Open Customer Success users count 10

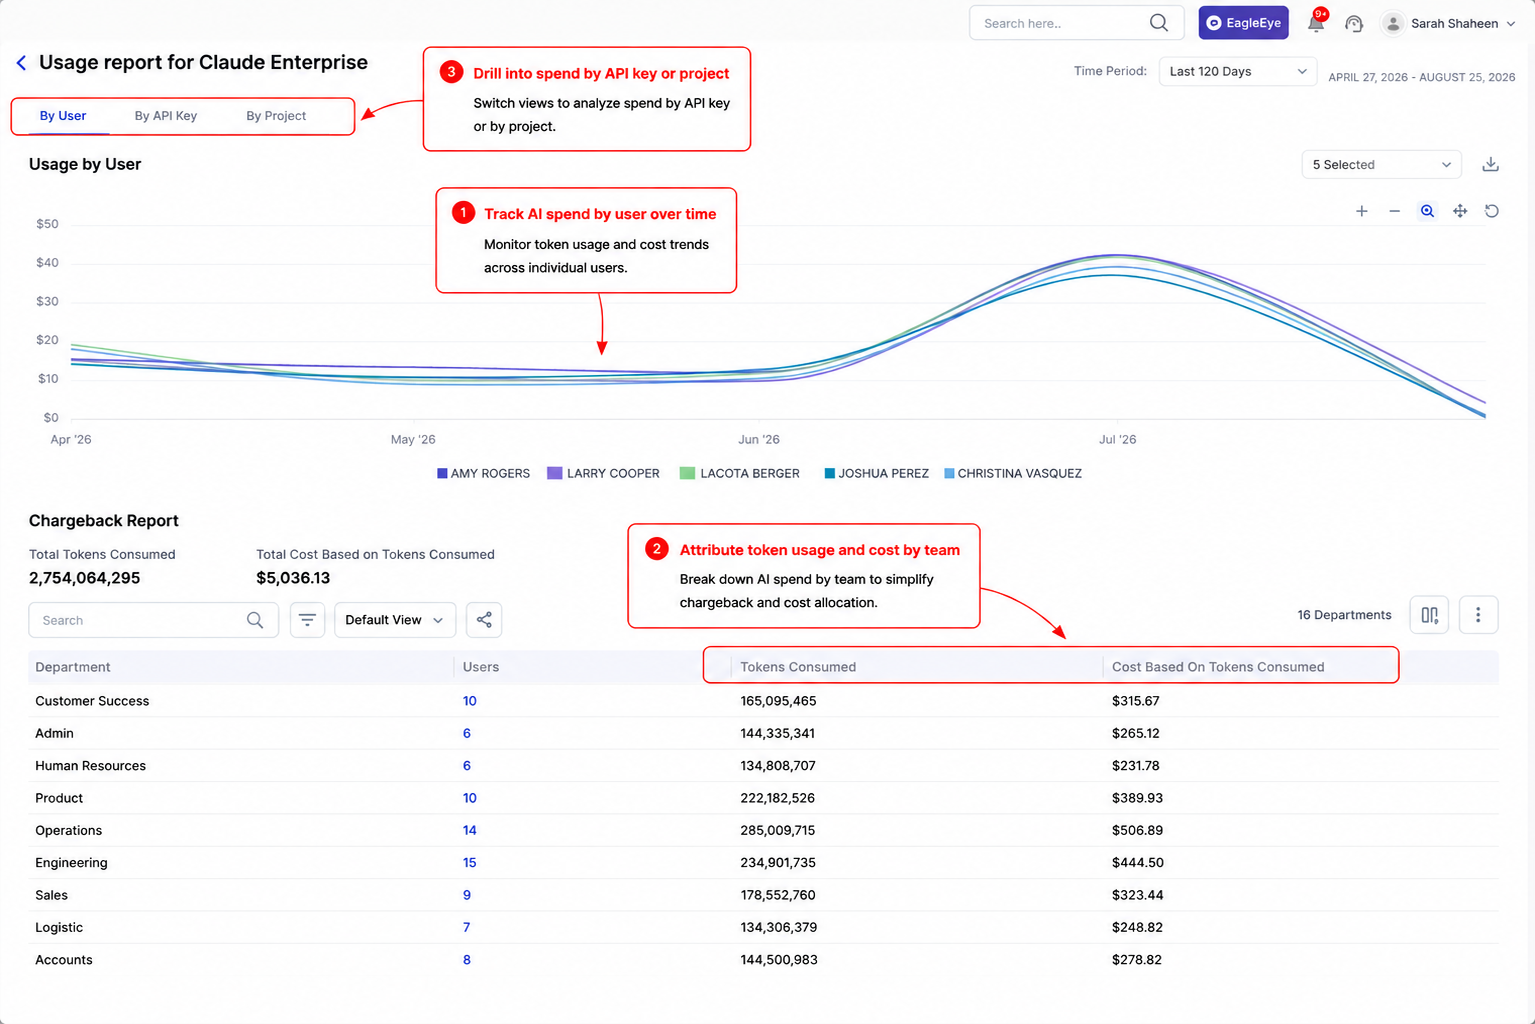pos(470,701)
